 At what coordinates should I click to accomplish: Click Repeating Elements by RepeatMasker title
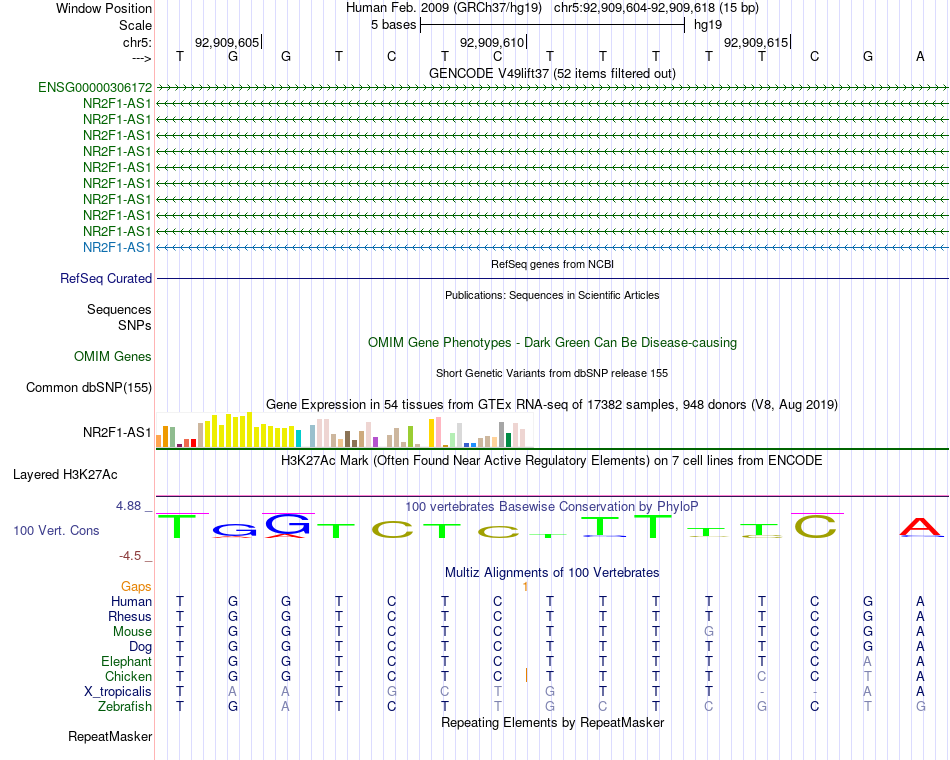[x=553, y=722]
